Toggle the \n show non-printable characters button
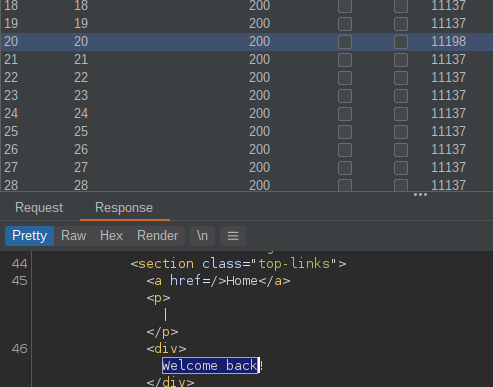 pos(202,236)
